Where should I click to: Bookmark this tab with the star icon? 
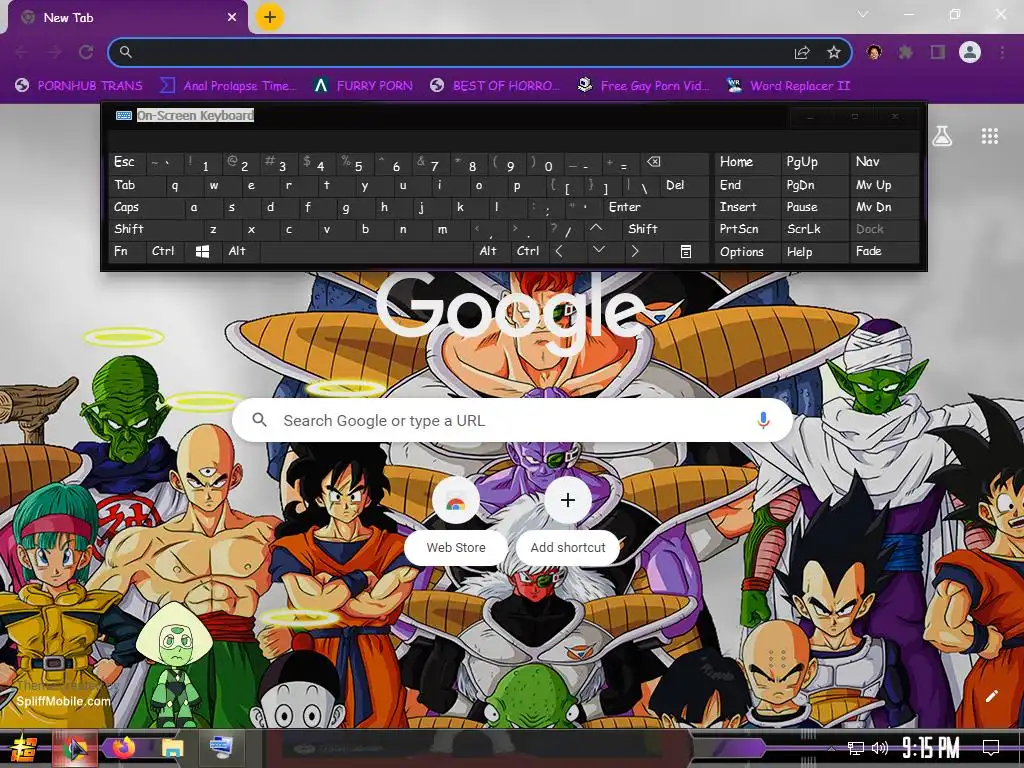[833, 52]
